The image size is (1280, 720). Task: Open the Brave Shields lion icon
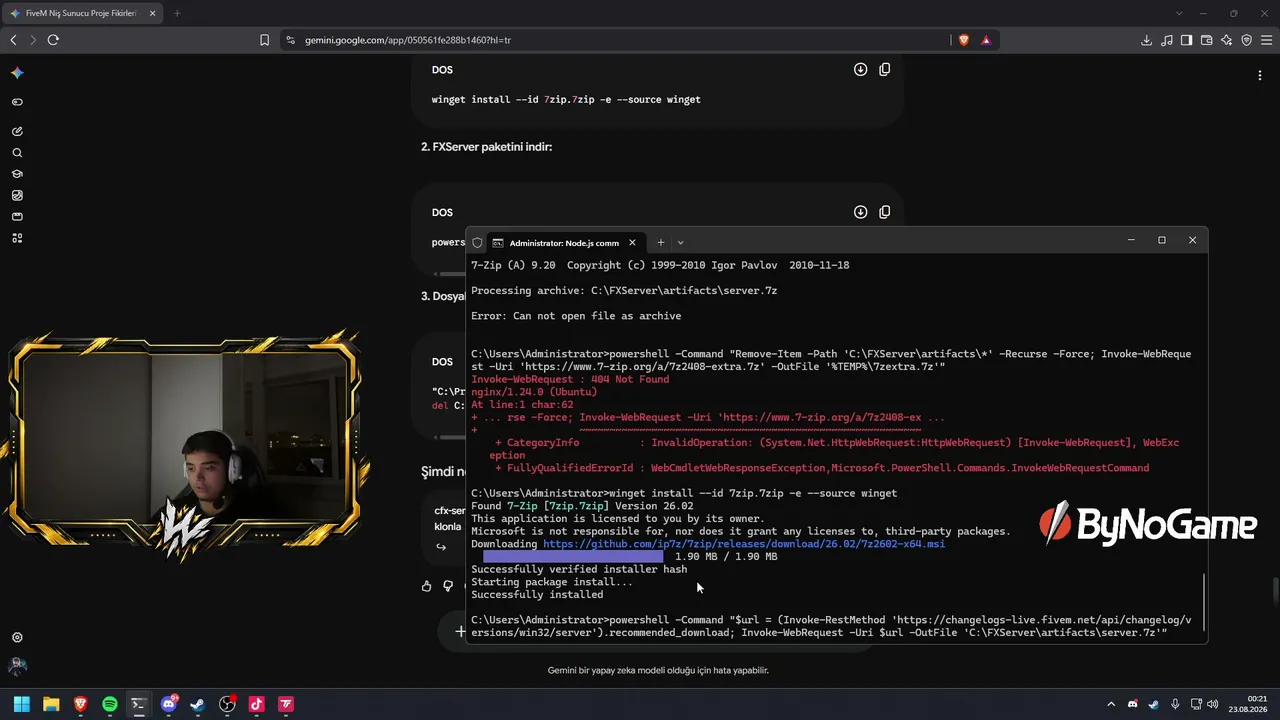tap(964, 40)
